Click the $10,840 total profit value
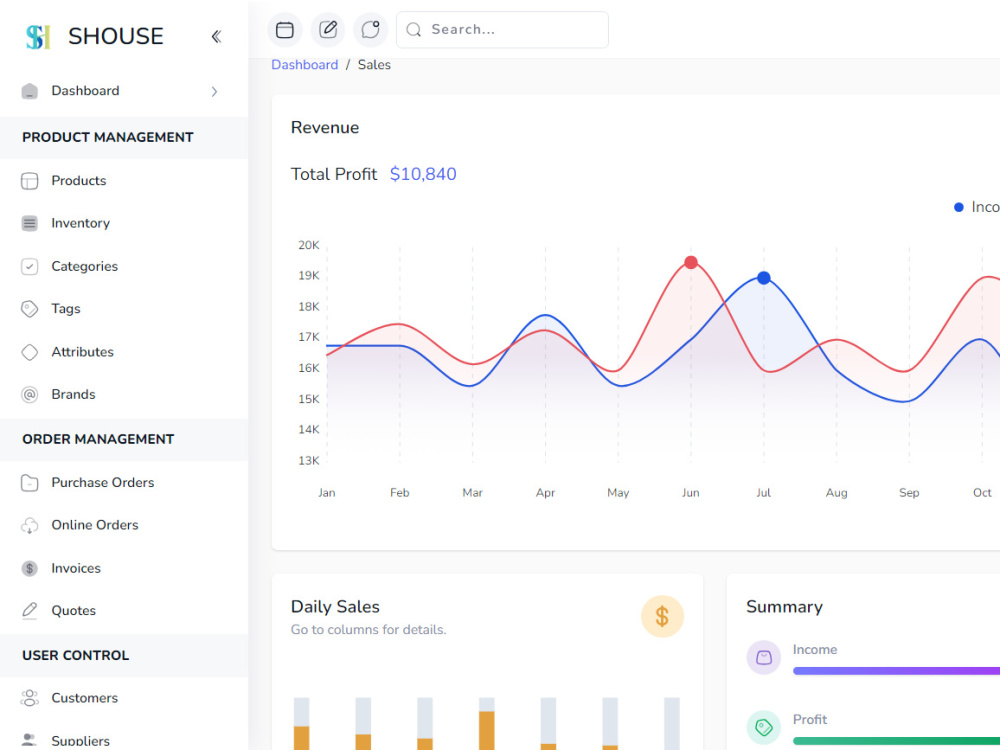The height and width of the screenshot is (750, 1000). pyautogui.click(x=423, y=174)
